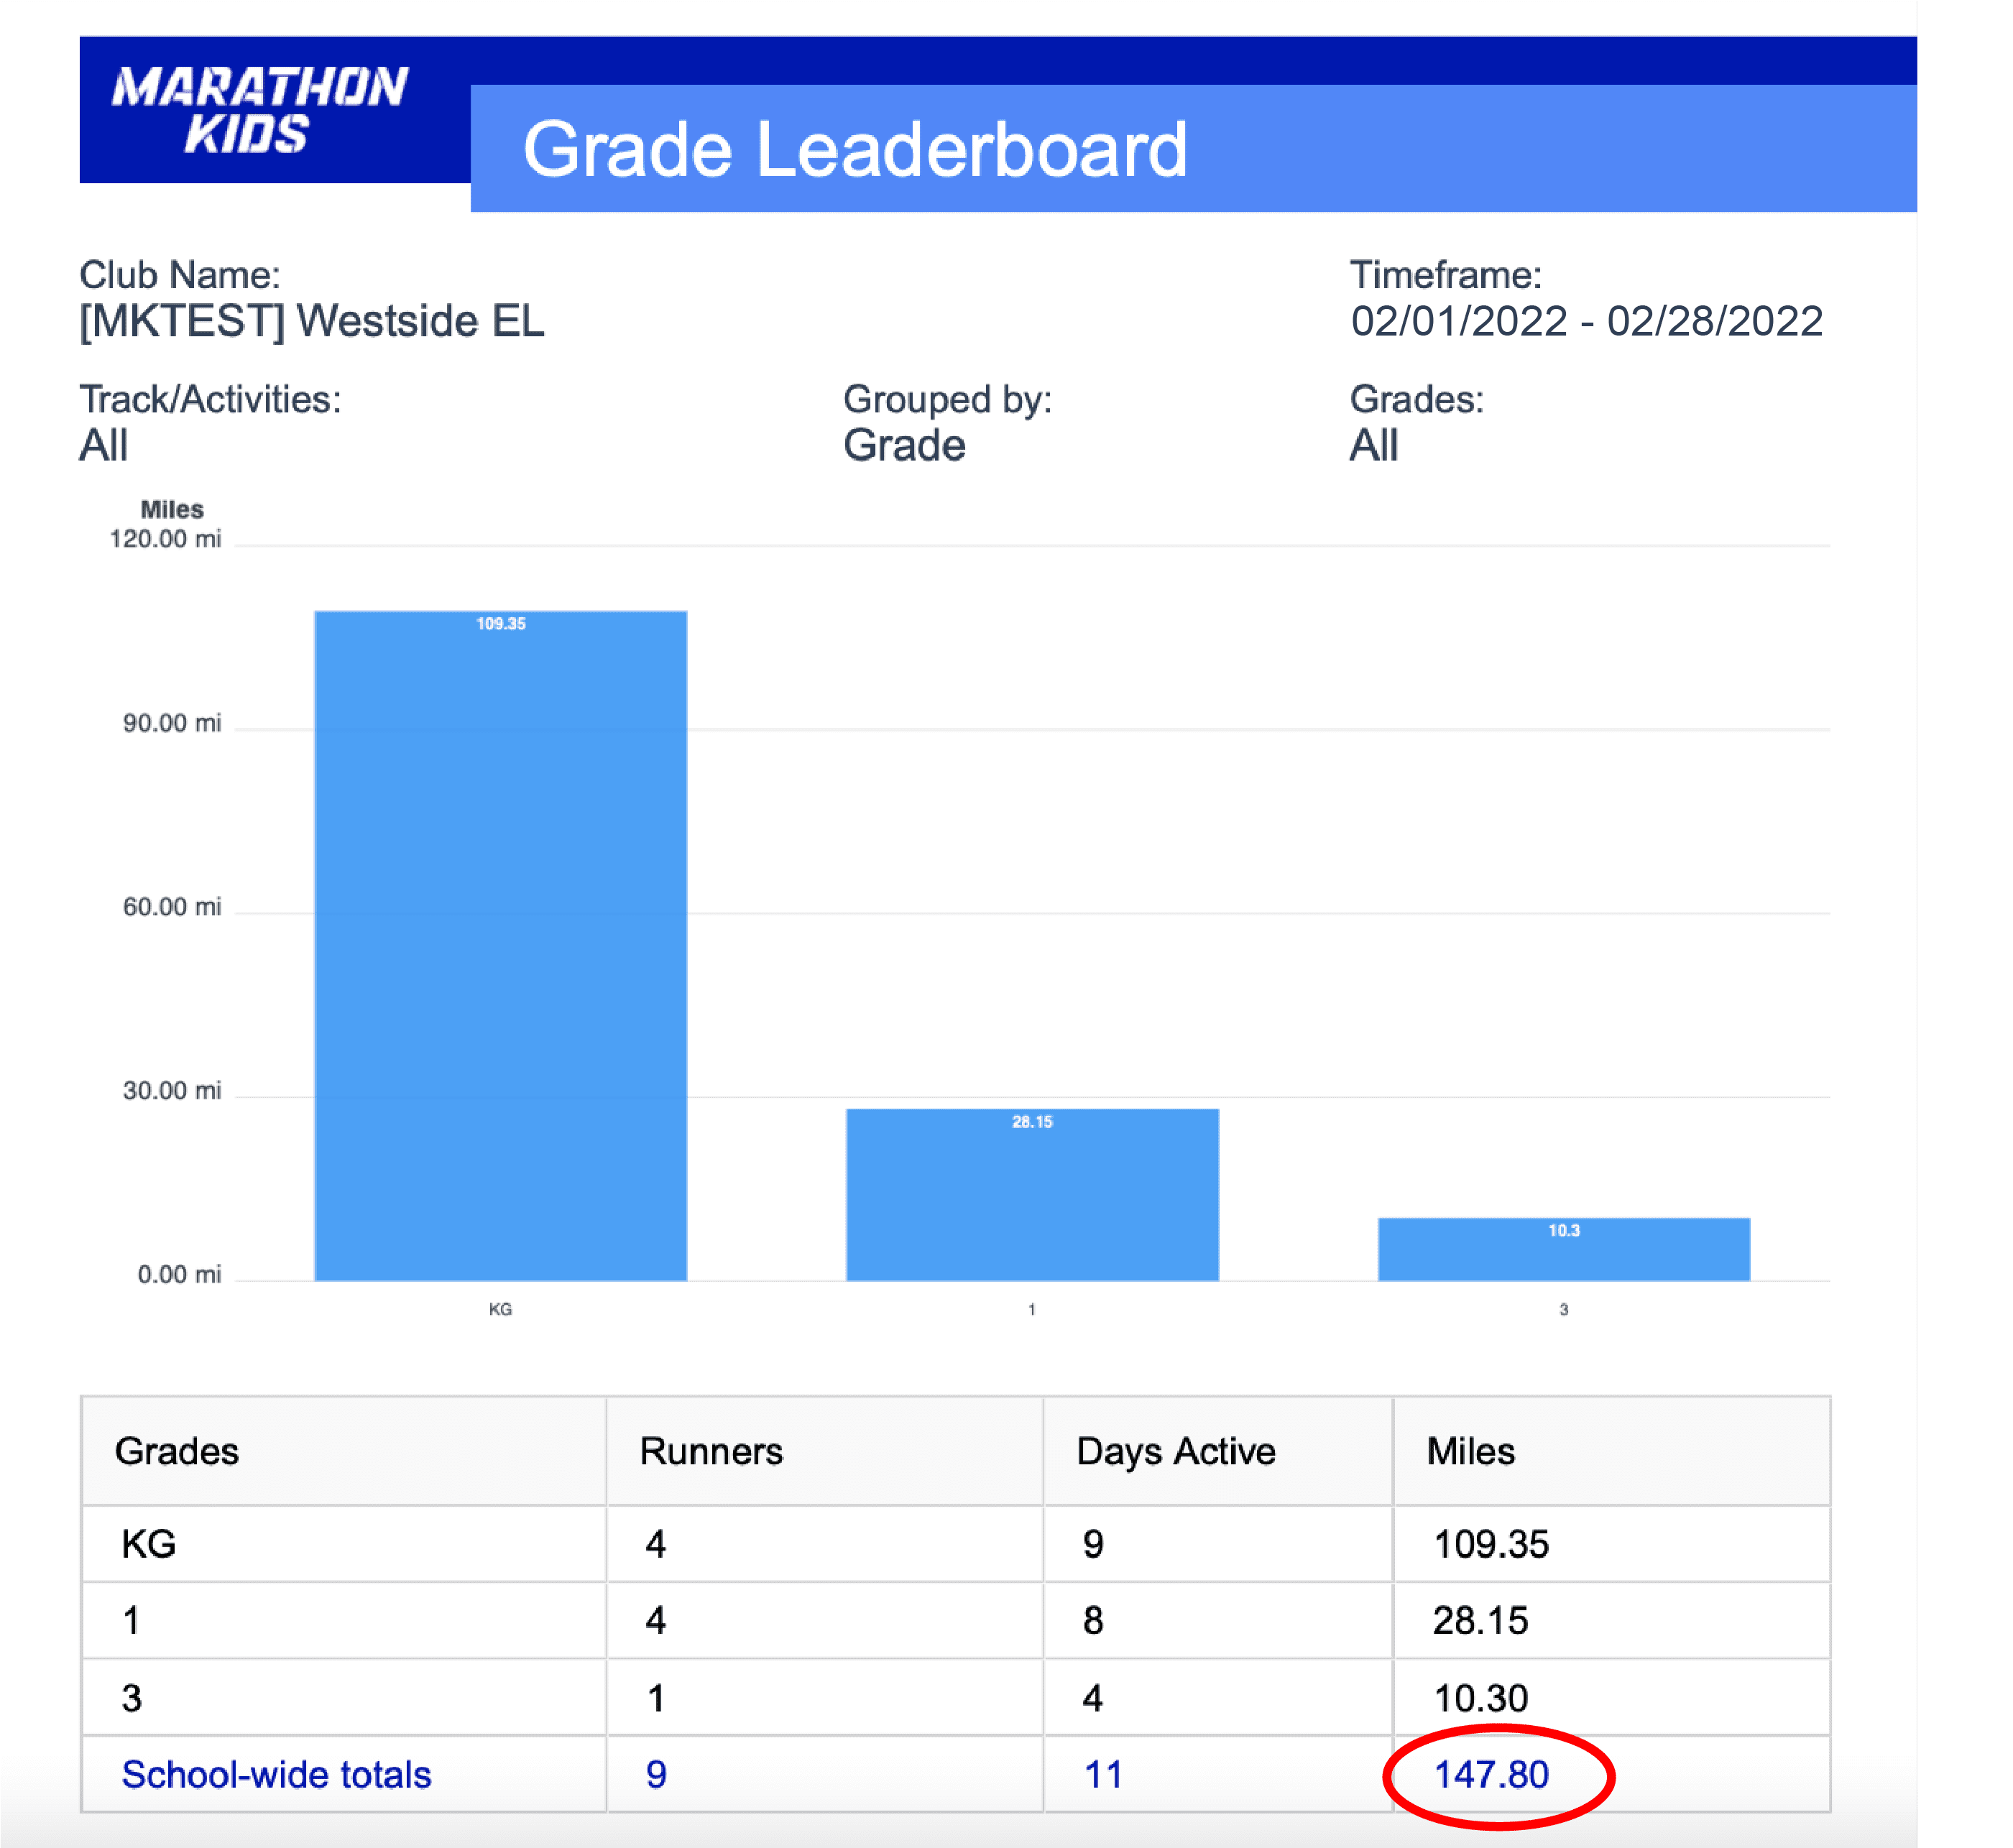The image size is (2013, 1848).
Task: Click the timeframe '02/01/2022 - 02/28/2022'
Action: click(1587, 321)
